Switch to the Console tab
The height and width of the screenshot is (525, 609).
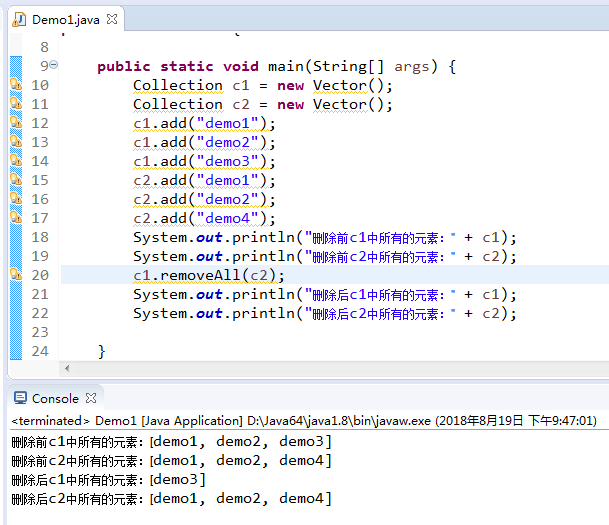pyautogui.click(x=55, y=398)
